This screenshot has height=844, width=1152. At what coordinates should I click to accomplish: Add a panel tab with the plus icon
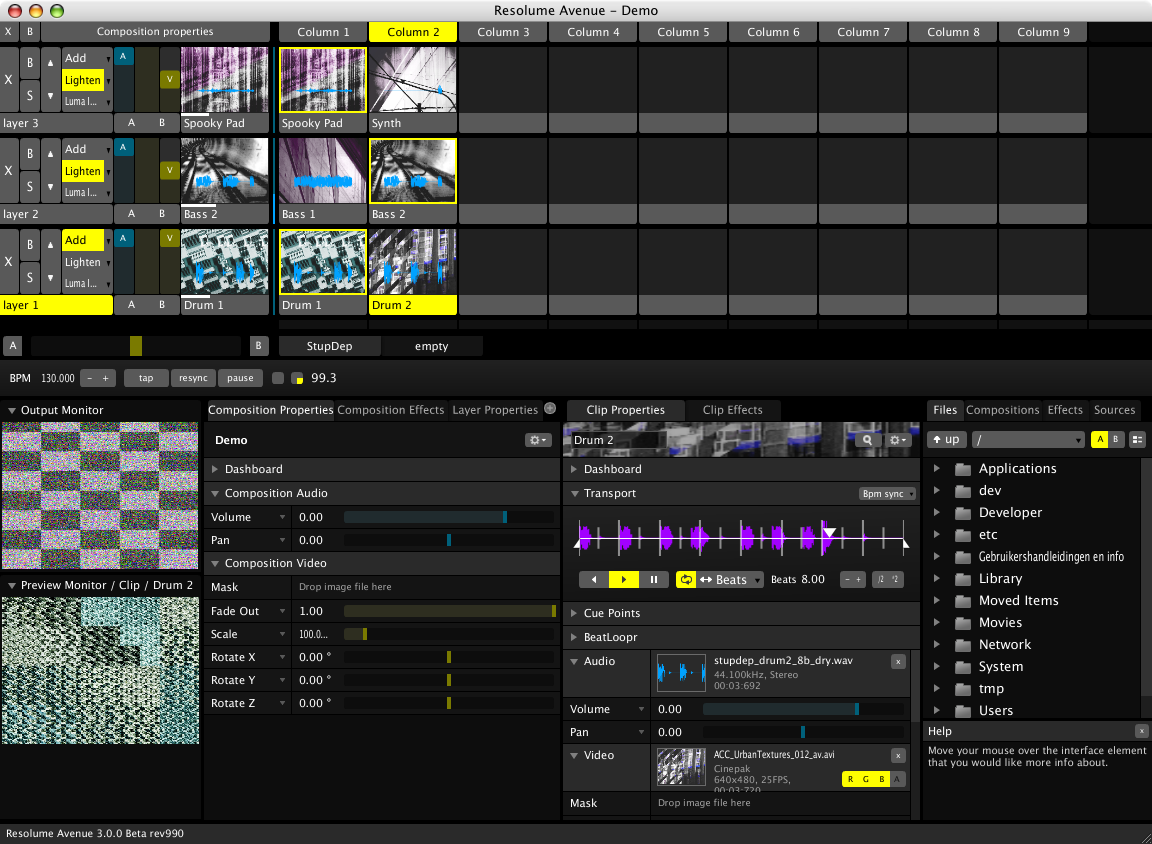pyautogui.click(x=550, y=408)
